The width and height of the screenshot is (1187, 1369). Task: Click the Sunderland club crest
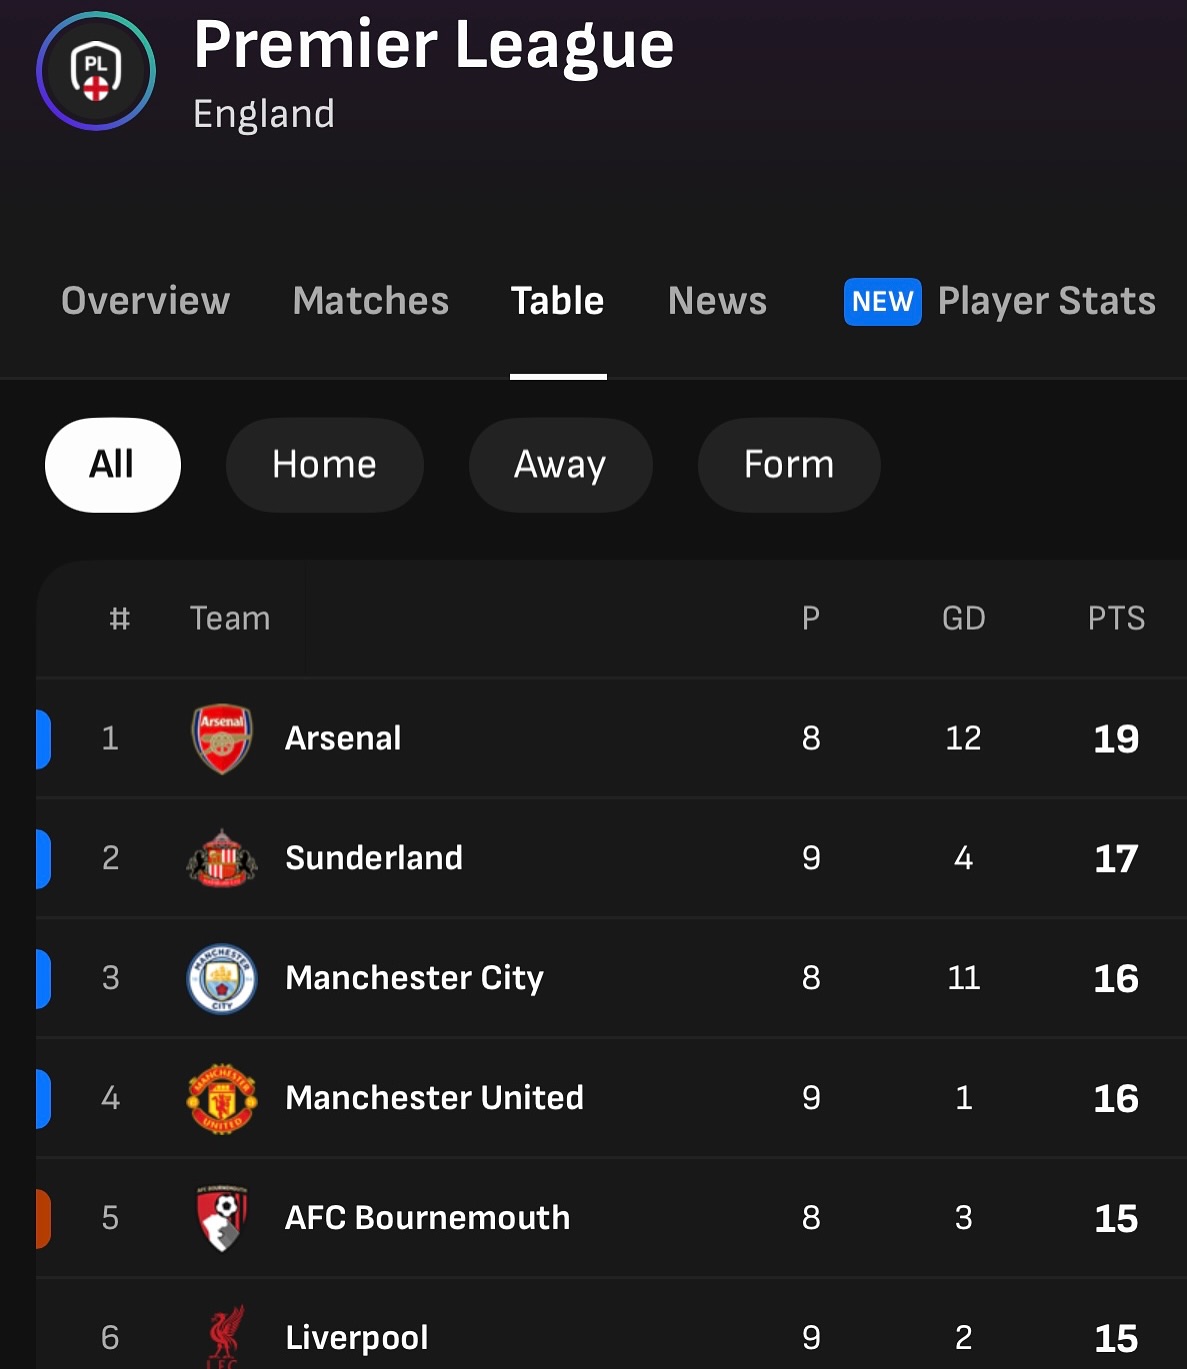coord(222,859)
